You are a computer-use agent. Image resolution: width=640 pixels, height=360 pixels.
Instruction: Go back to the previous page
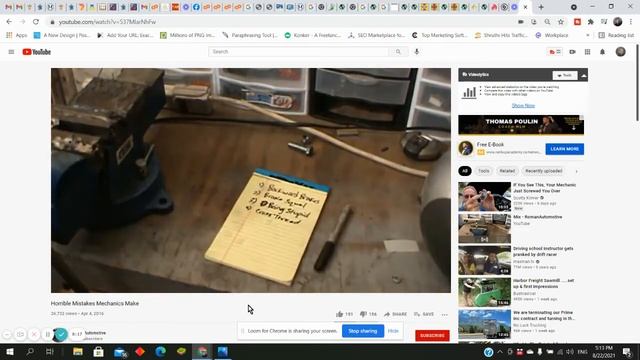pyautogui.click(x=9, y=22)
